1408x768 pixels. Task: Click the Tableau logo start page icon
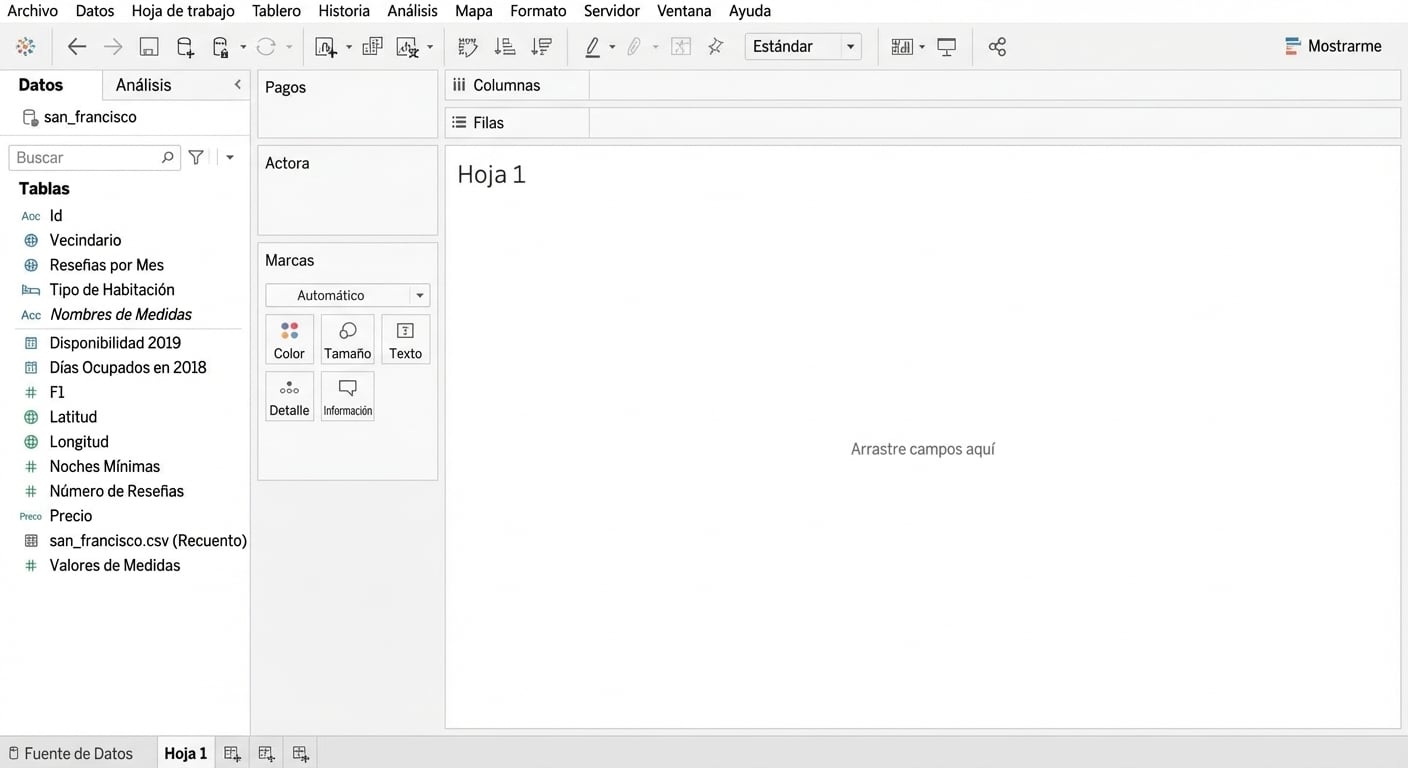(26, 47)
